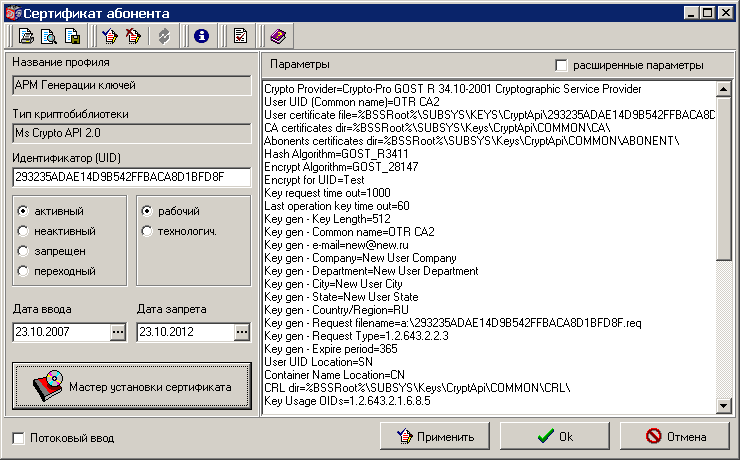740x460 pixels.
Task: Toggle the 'Потоковый ввод' checkbox
Action: click(18, 438)
